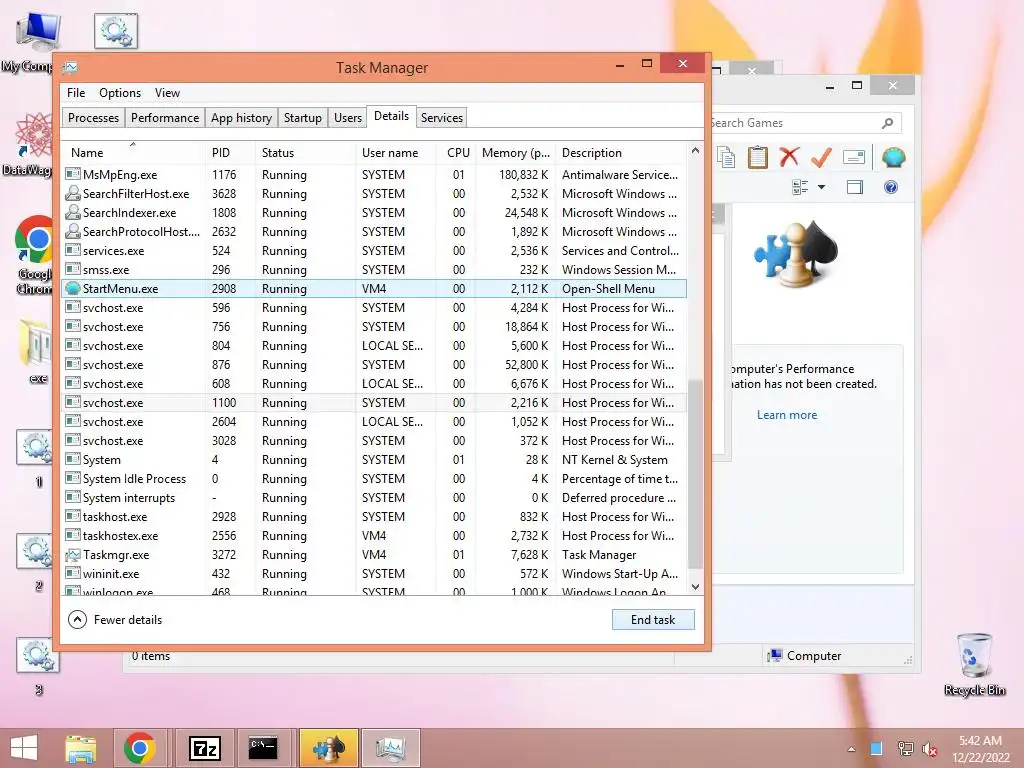Viewport: 1024px width, 768px height.
Task: Select the MsMpEng.exe process icon
Action: (72, 174)
